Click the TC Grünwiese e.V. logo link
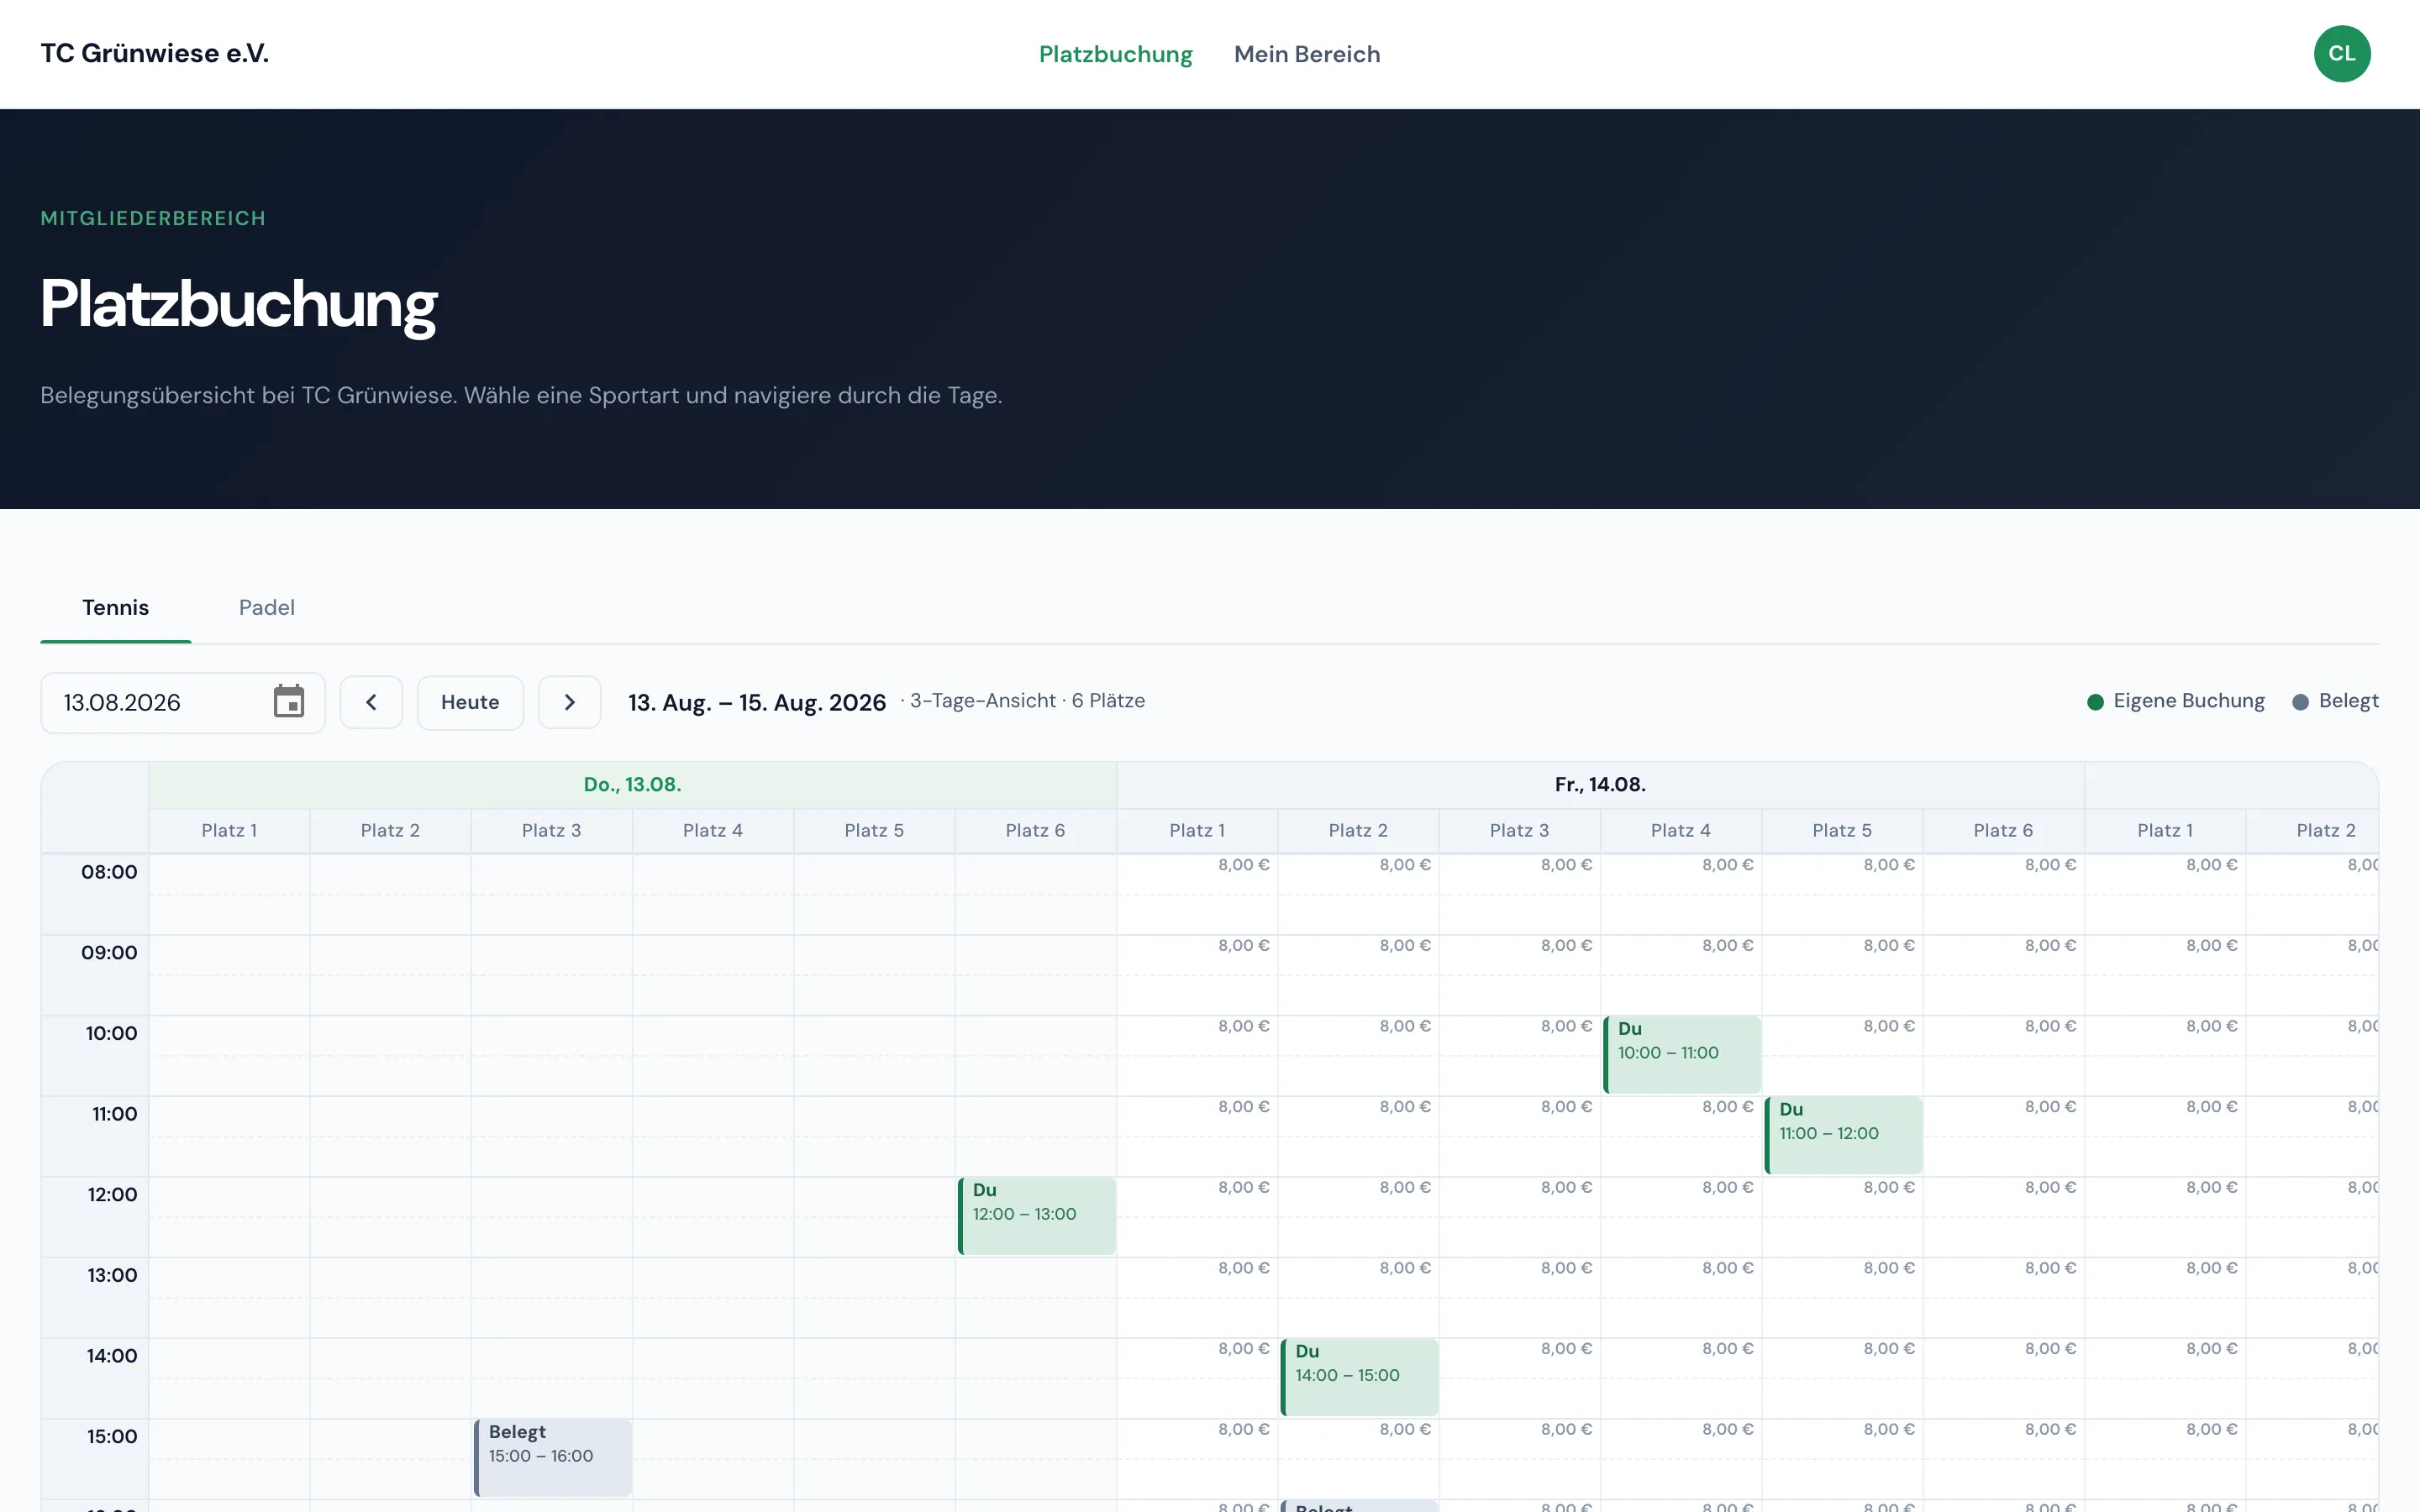 click(x=155, y=53)
